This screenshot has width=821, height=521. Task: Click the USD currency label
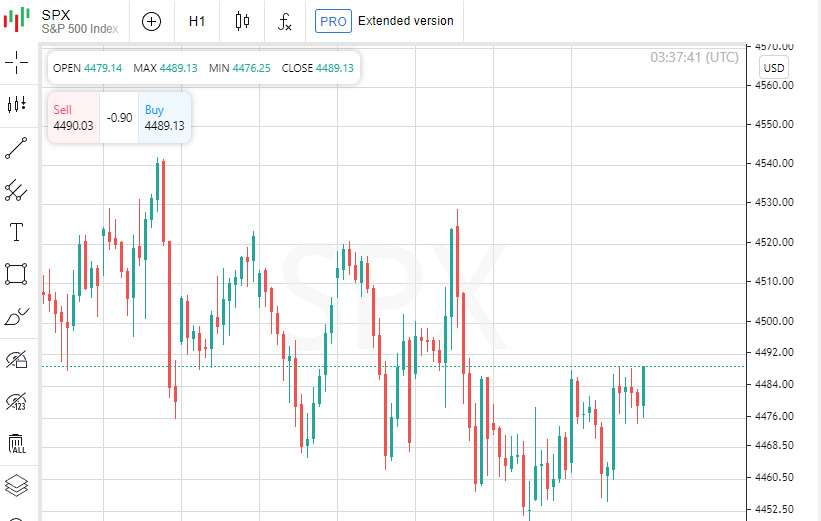(x=773, y=68)
